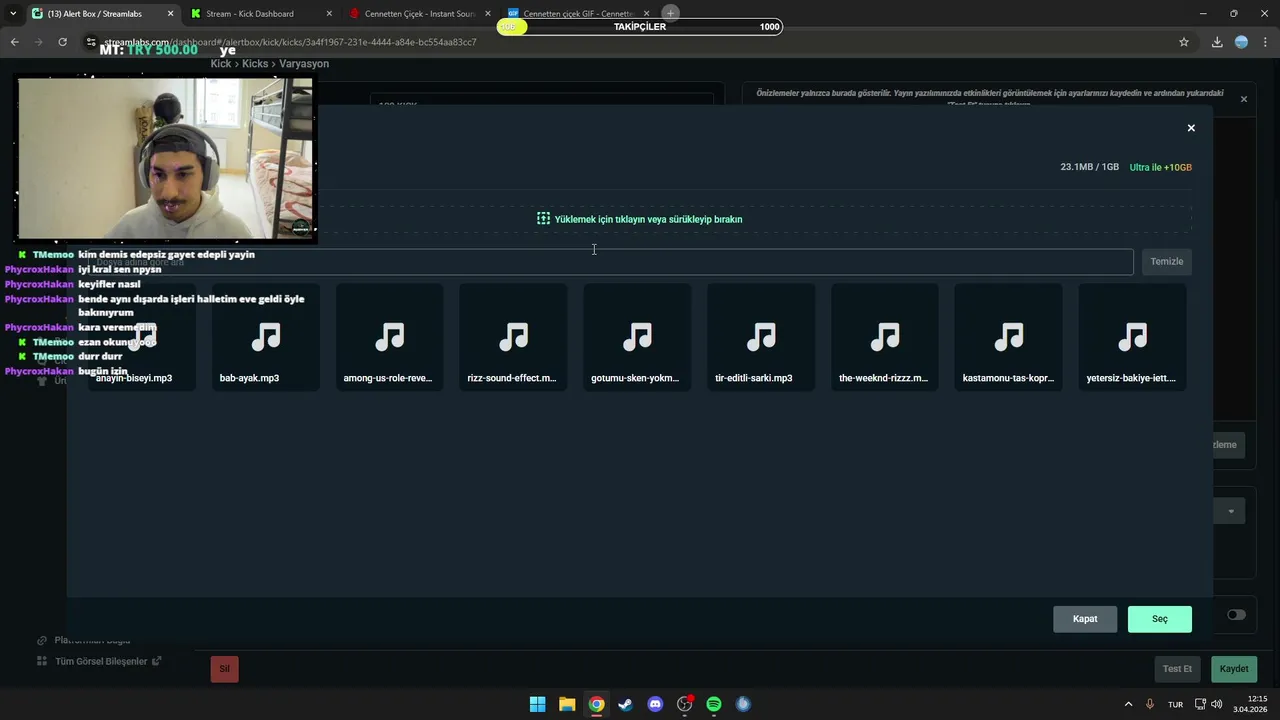Click the Kapat button
Image resolution: width=1280 pixels, height=720 pixels.
[1085, 619]
